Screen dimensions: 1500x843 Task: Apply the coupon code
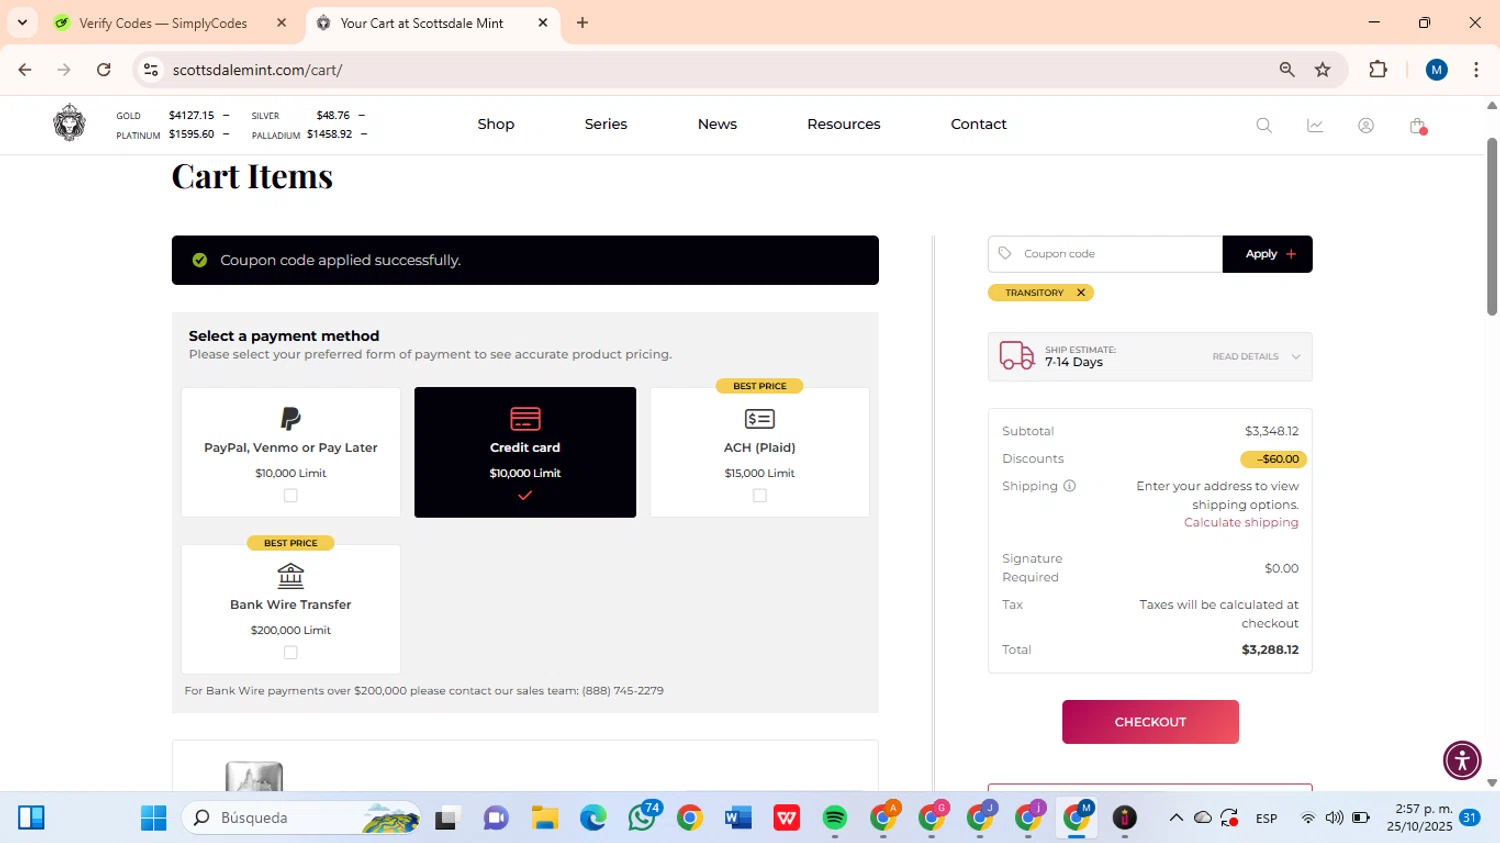point(1267,254)
